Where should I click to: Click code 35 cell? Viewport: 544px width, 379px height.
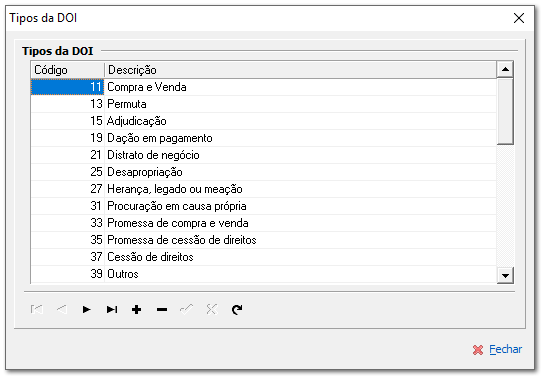(x=68, y=240)
